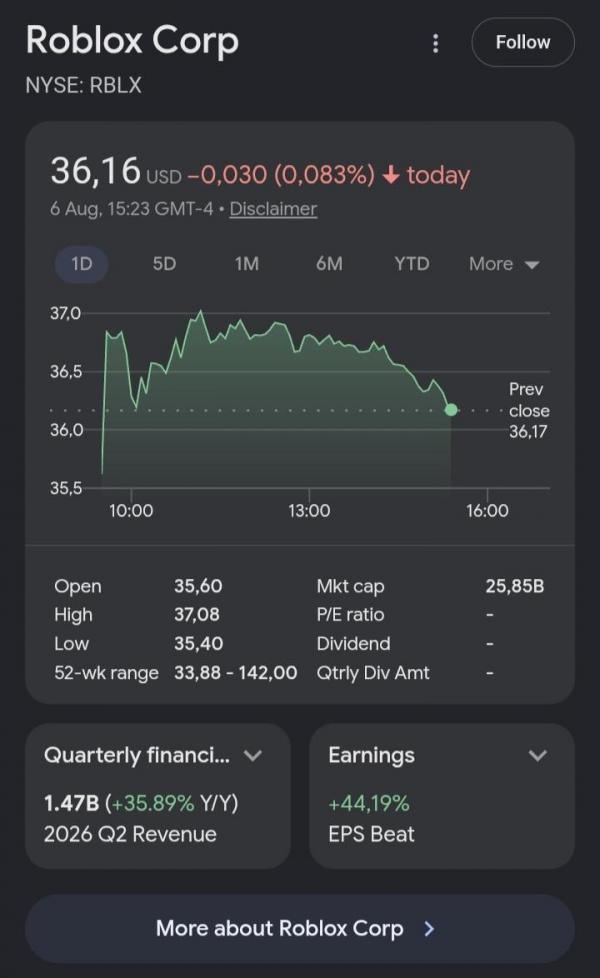The width and height of the screenshot is (600, 978).
Task: Select the 1D chart range
Action: [x=82, y=264]
